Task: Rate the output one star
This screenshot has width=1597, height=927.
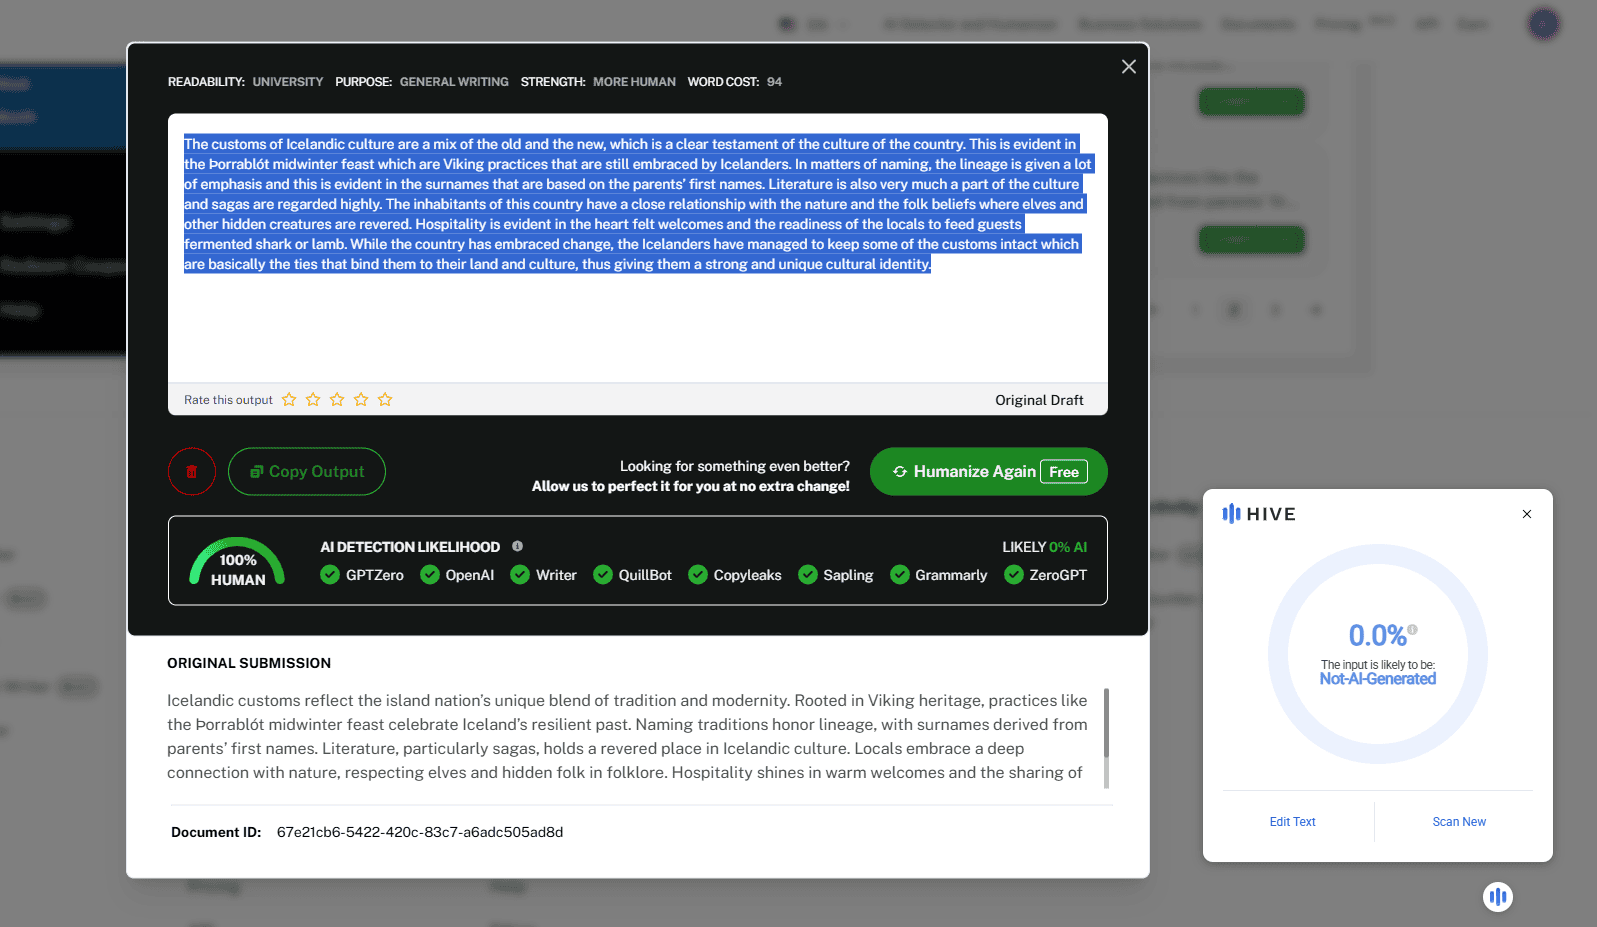Action: coord(289,400)
